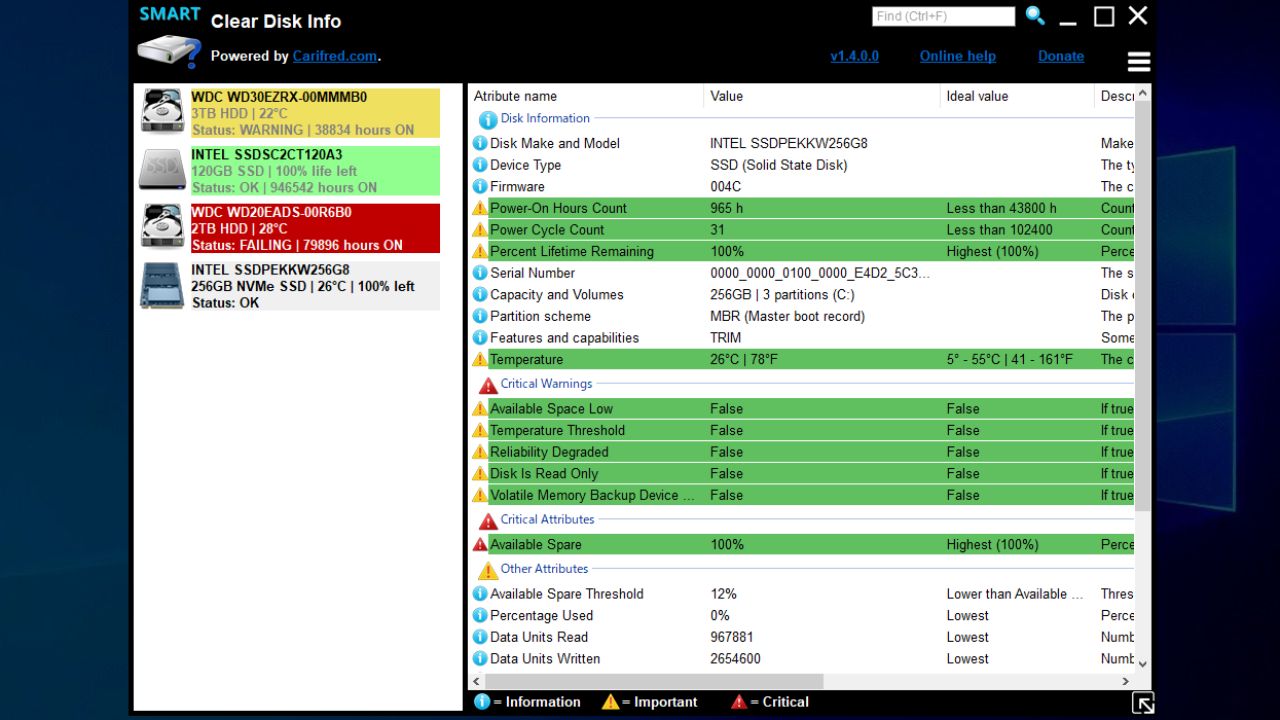This screenshot has width=1280, height=720.
Task: Click the vertical scrollbar thumb
Action: tap(1143, 304)
